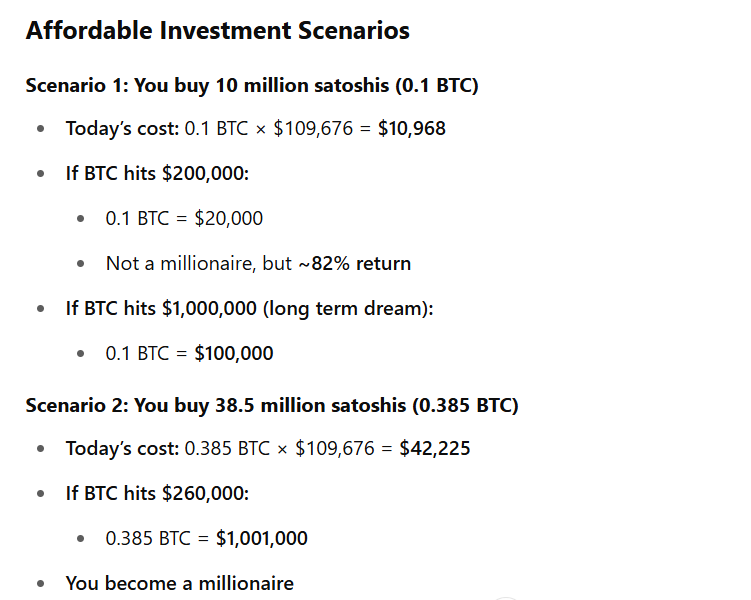Click the You become a millionaire line

pos(179,582)
